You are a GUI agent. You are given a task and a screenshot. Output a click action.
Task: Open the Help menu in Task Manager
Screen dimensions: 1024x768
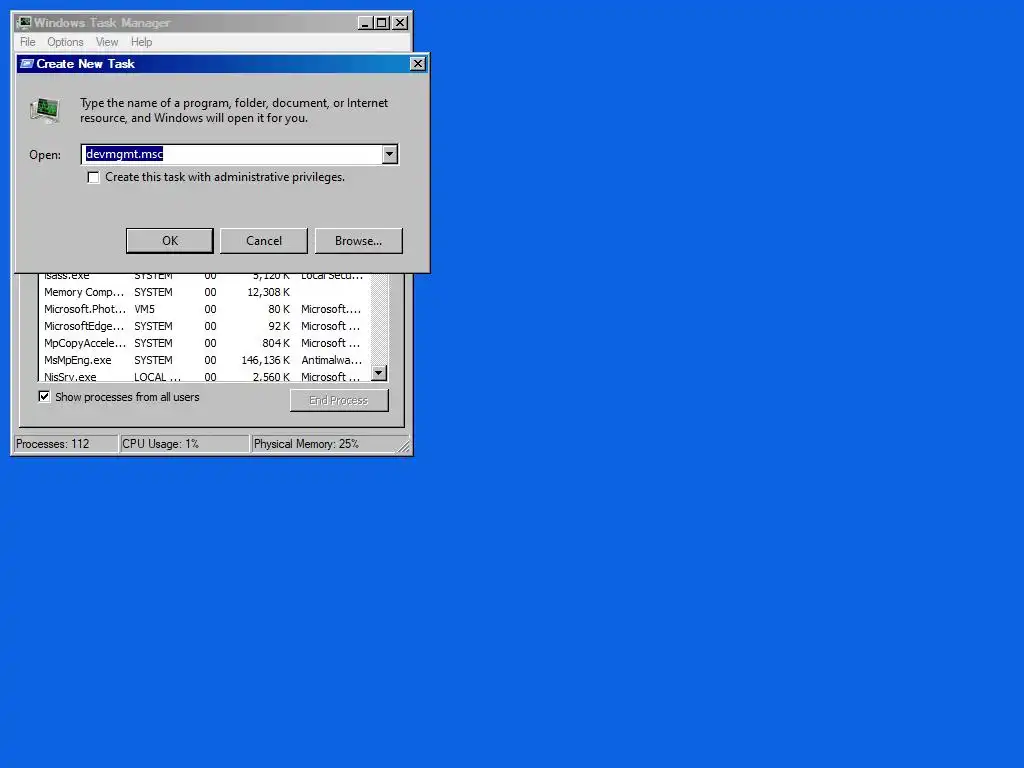coord(141,42)
